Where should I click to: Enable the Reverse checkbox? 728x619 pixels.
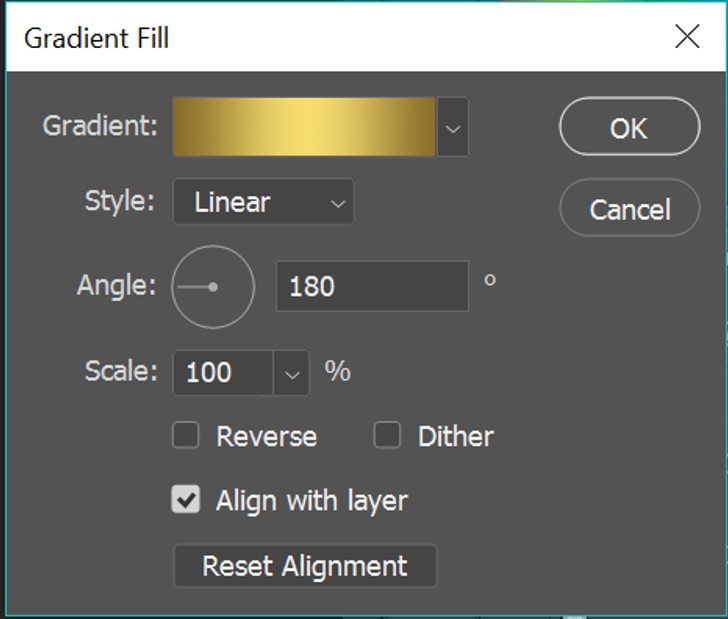(187, 436)
